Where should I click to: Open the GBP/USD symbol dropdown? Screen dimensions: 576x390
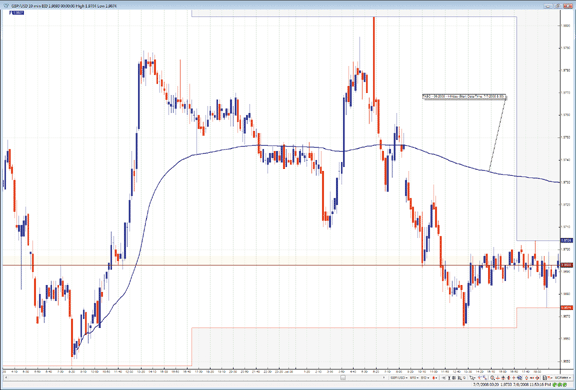[x=399, y=378]
